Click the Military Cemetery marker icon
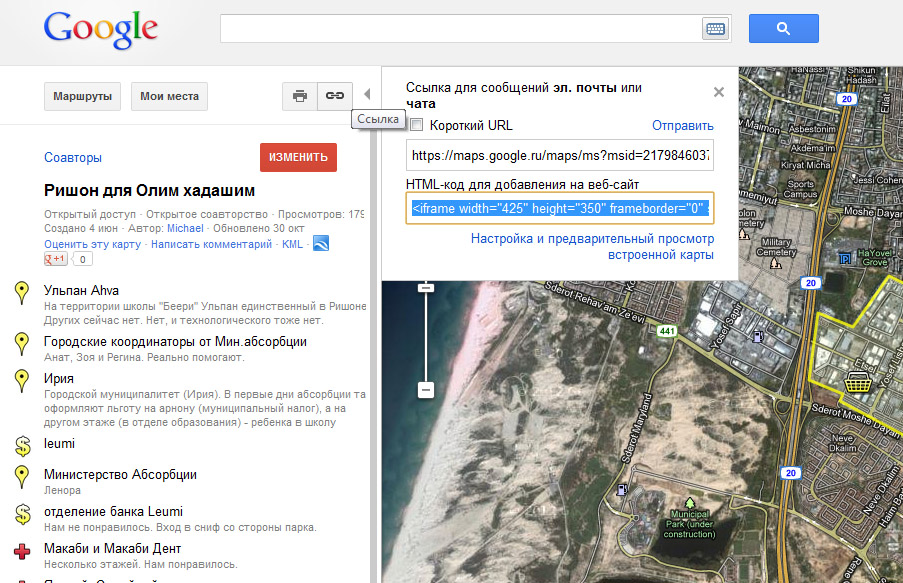903x583 pixels. tap(776, 263)
